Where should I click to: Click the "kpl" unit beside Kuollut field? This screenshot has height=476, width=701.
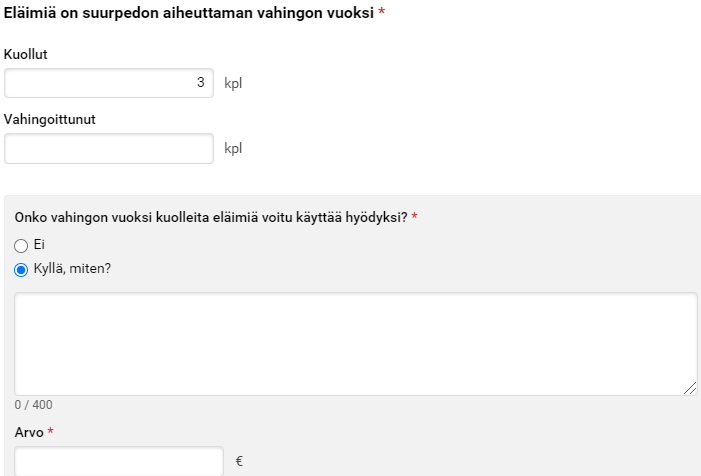click(233, 84)
